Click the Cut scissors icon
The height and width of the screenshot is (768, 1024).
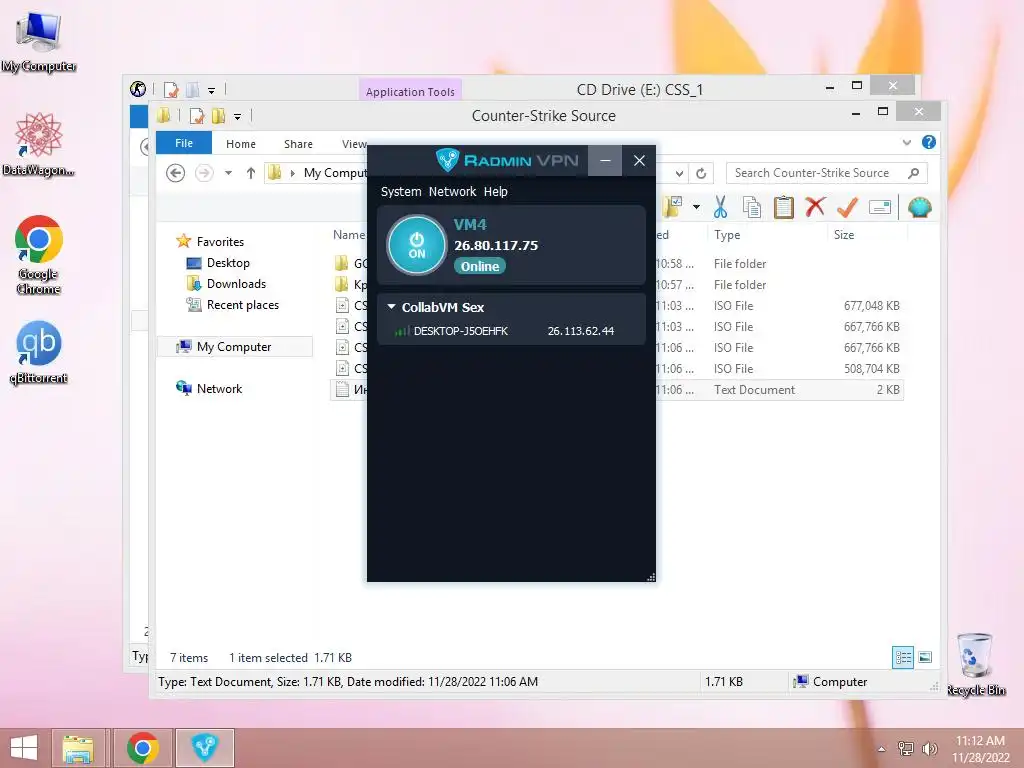(x=720, y=207)
